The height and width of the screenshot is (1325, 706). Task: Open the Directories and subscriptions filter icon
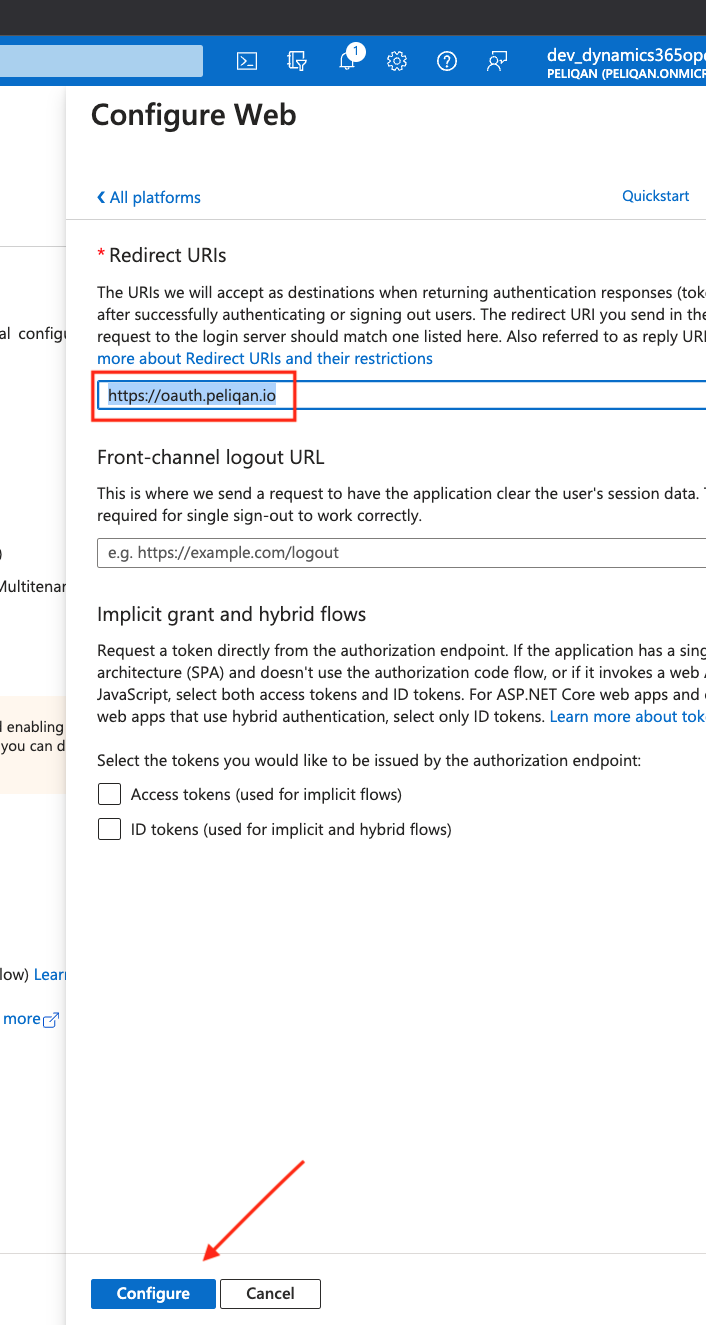click(x=297, y=61)
